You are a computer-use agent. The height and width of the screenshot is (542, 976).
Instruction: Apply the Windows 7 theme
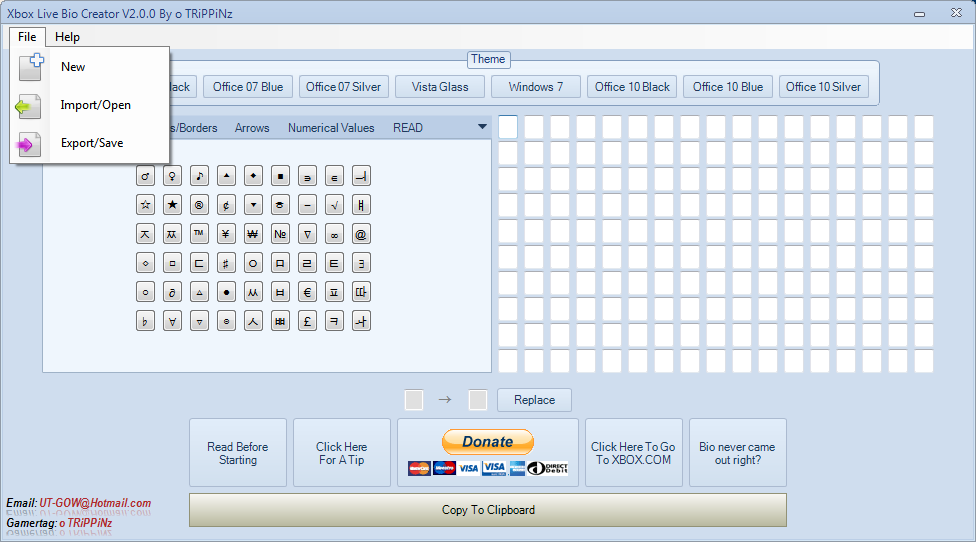click(x=536, y=87)
